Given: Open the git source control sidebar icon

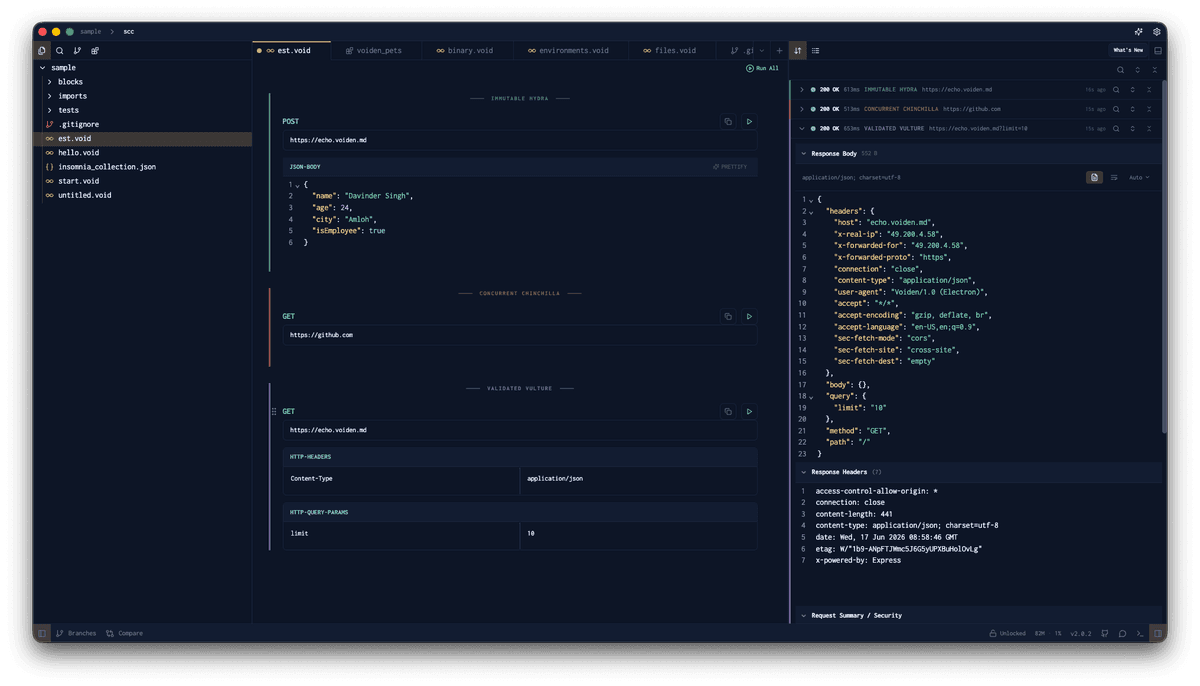Looking at the screenshot, I should (x=77, y=50).
